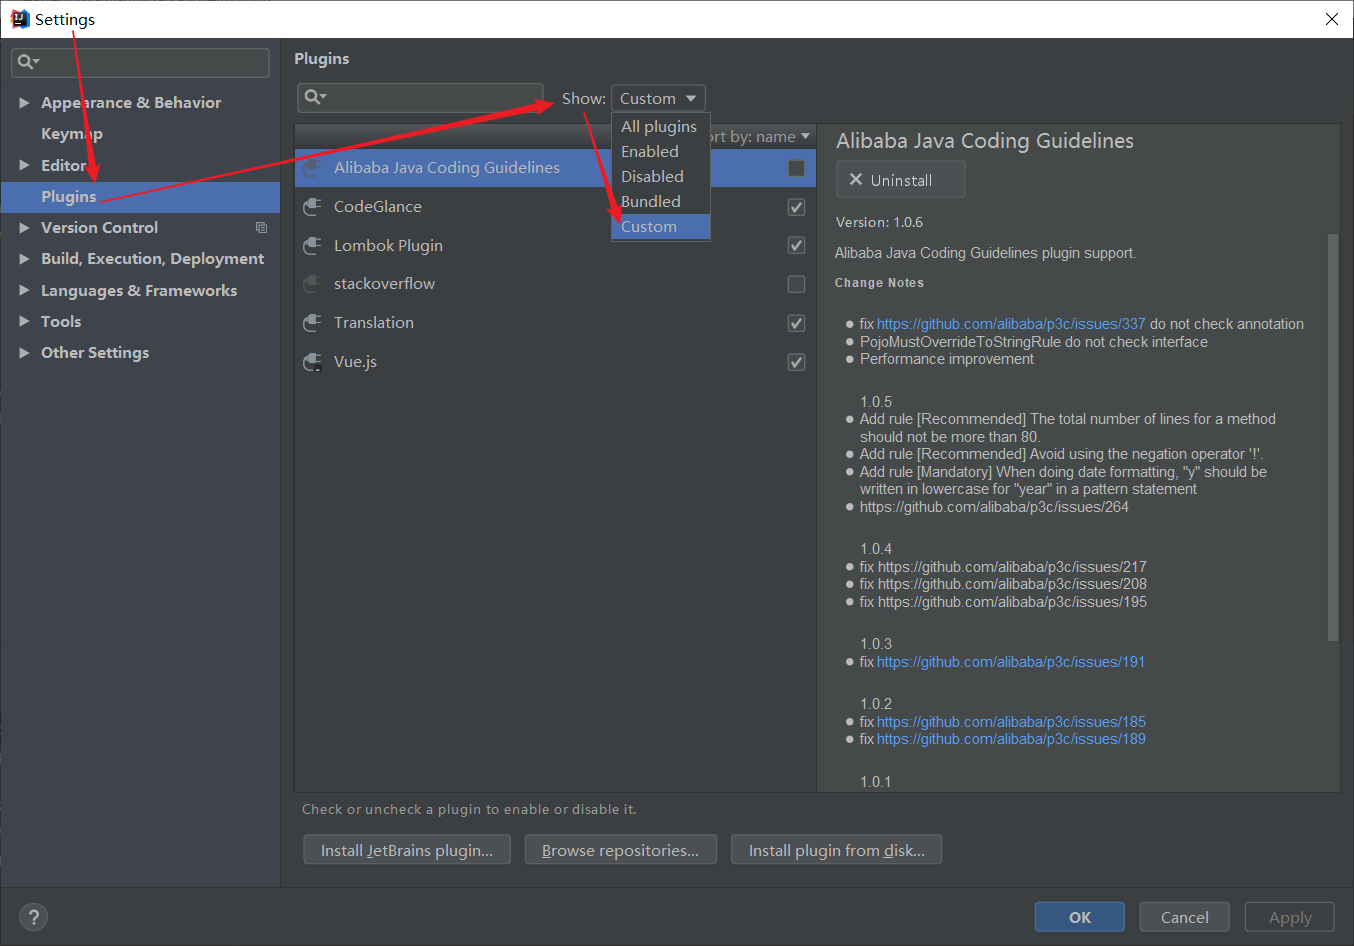Expand Build, Execution, Deployment node
Image resolution: width=1354 pixels, height=946 pixels.
tap(24, 259)
